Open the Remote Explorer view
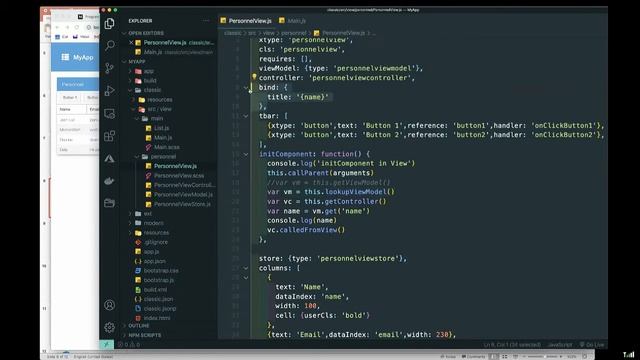The image size is (640, 360). coord(109,113)
